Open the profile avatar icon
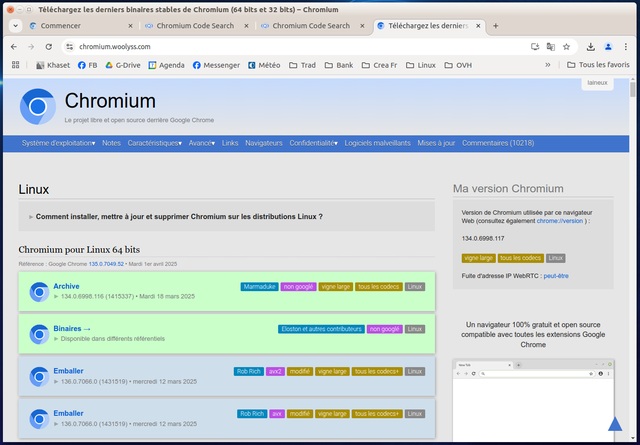 point(608,47)
